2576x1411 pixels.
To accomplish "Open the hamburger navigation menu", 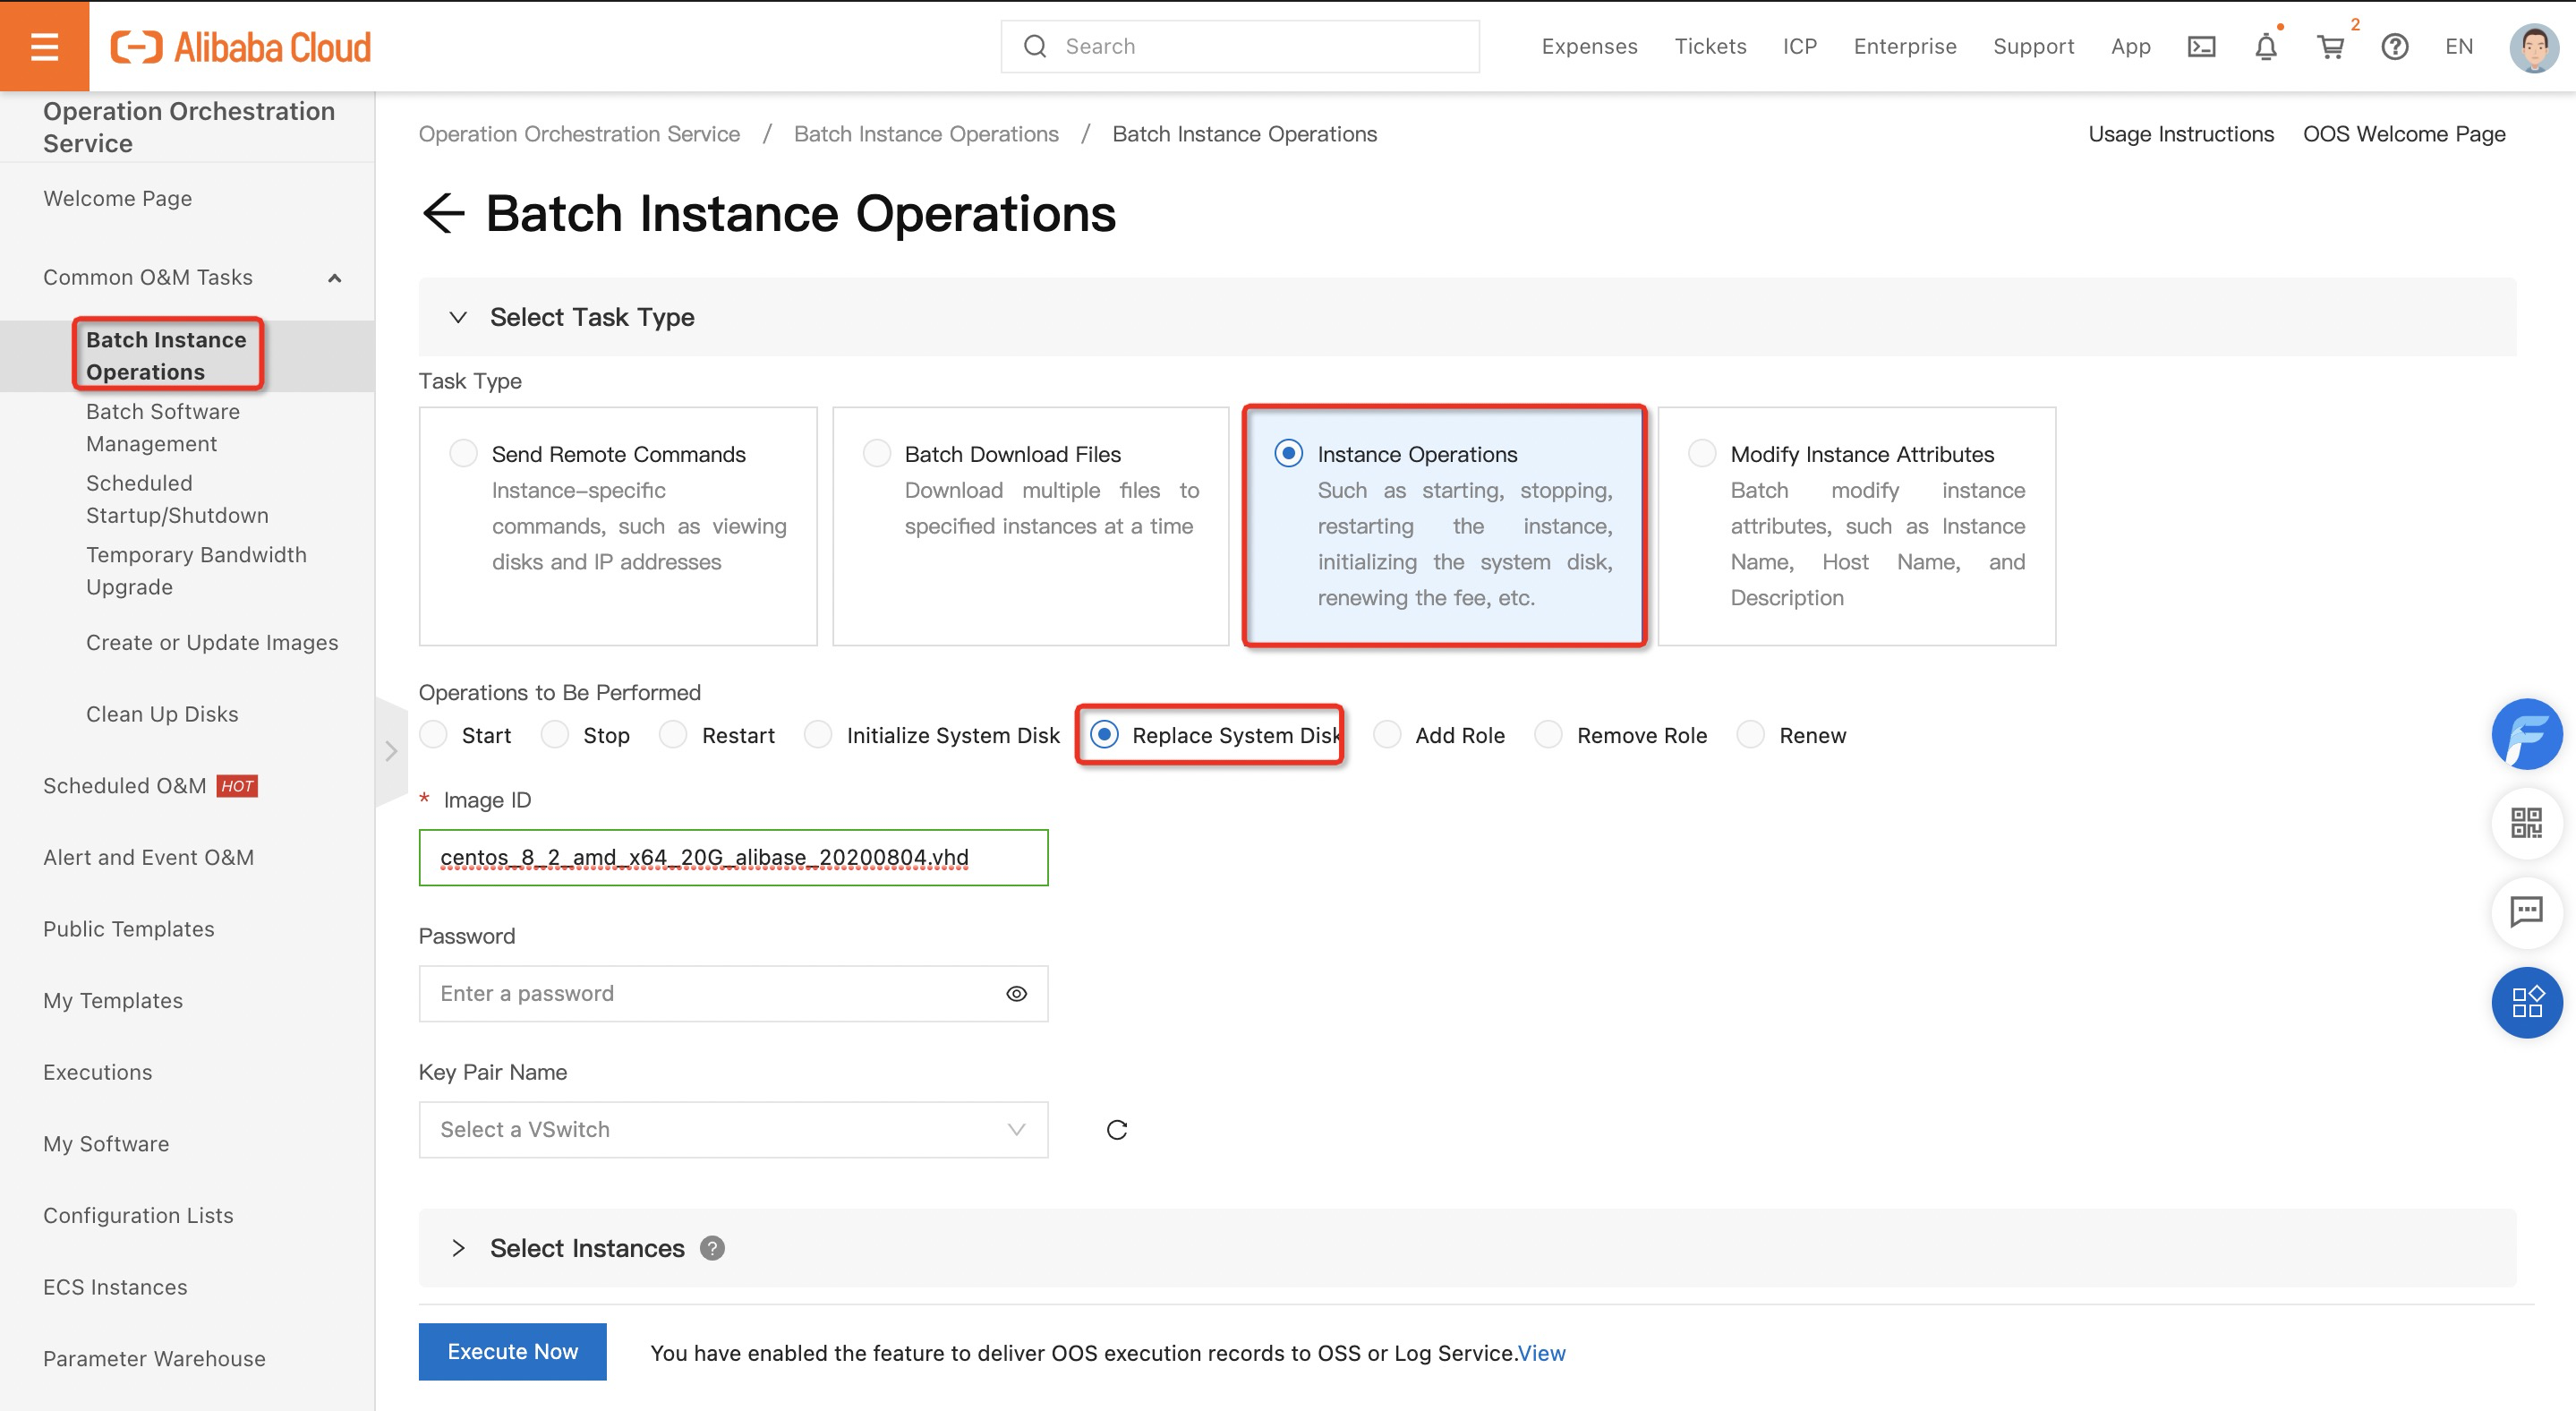I will tap(44, 46).
